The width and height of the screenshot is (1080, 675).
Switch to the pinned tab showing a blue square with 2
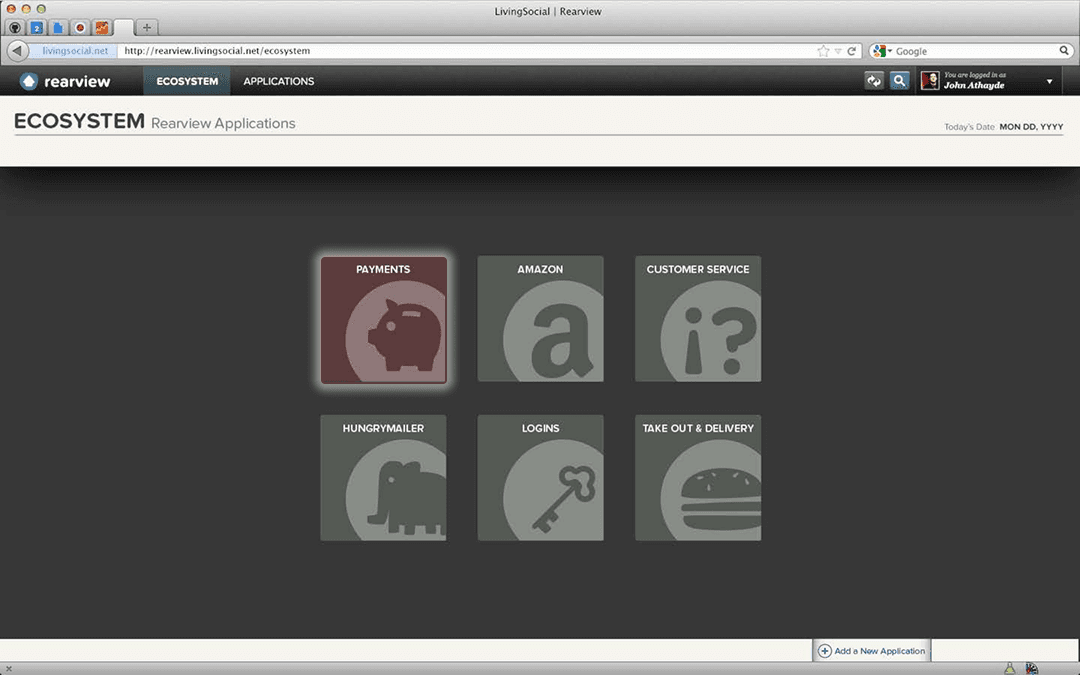pos(37,28)
